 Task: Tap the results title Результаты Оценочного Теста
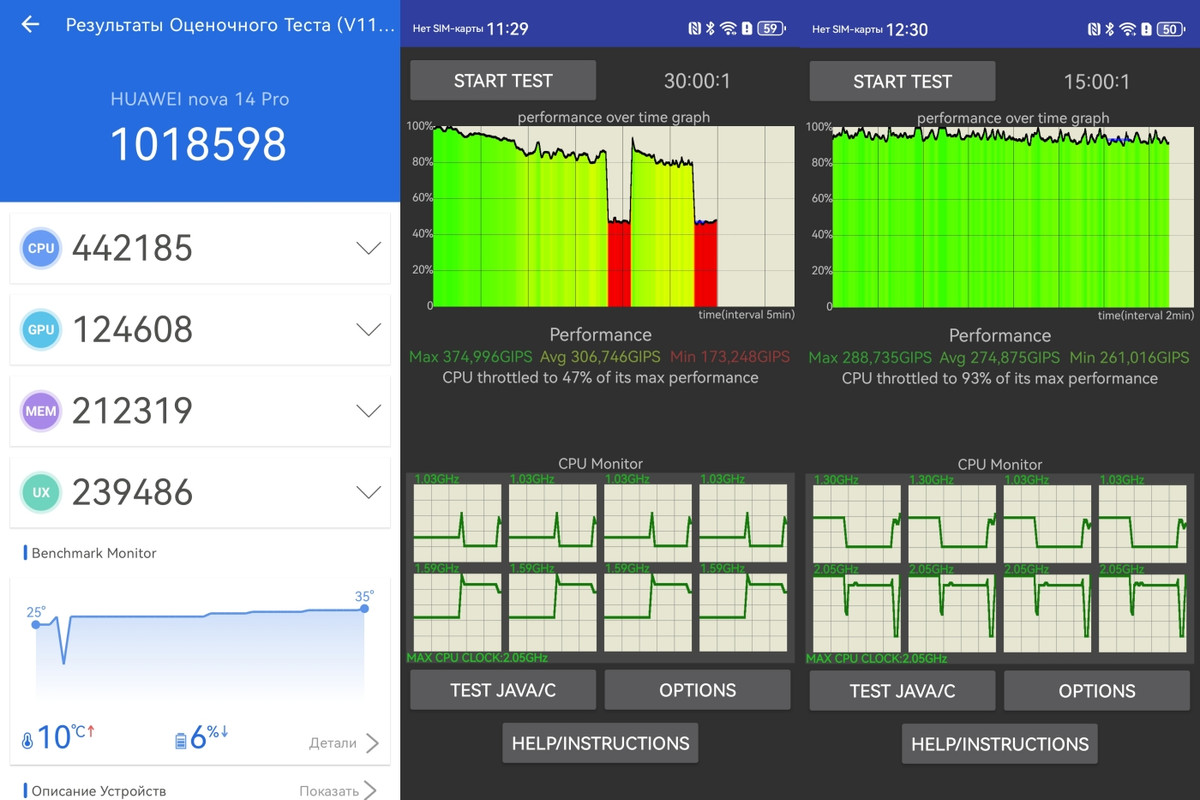coord(230,24)
